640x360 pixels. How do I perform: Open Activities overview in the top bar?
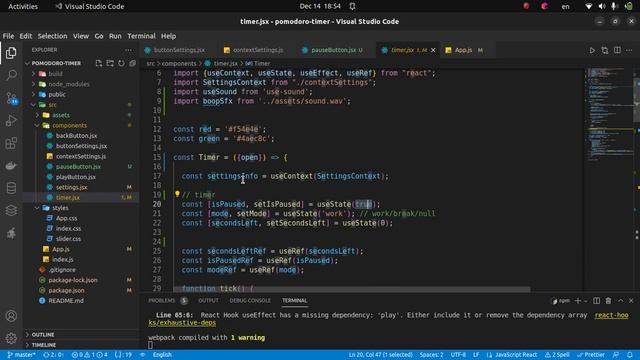23,6
